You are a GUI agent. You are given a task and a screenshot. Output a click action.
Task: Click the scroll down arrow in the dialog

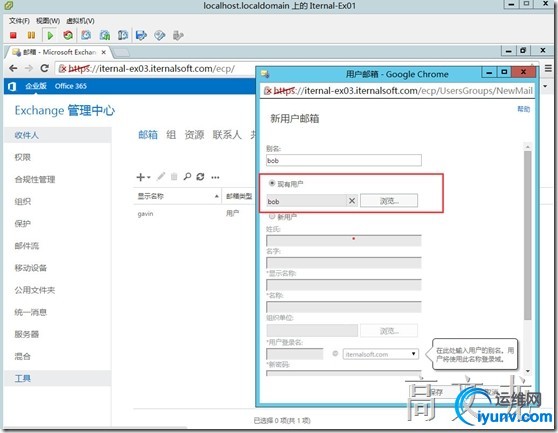pyautogui.click(x=528, y=371)
